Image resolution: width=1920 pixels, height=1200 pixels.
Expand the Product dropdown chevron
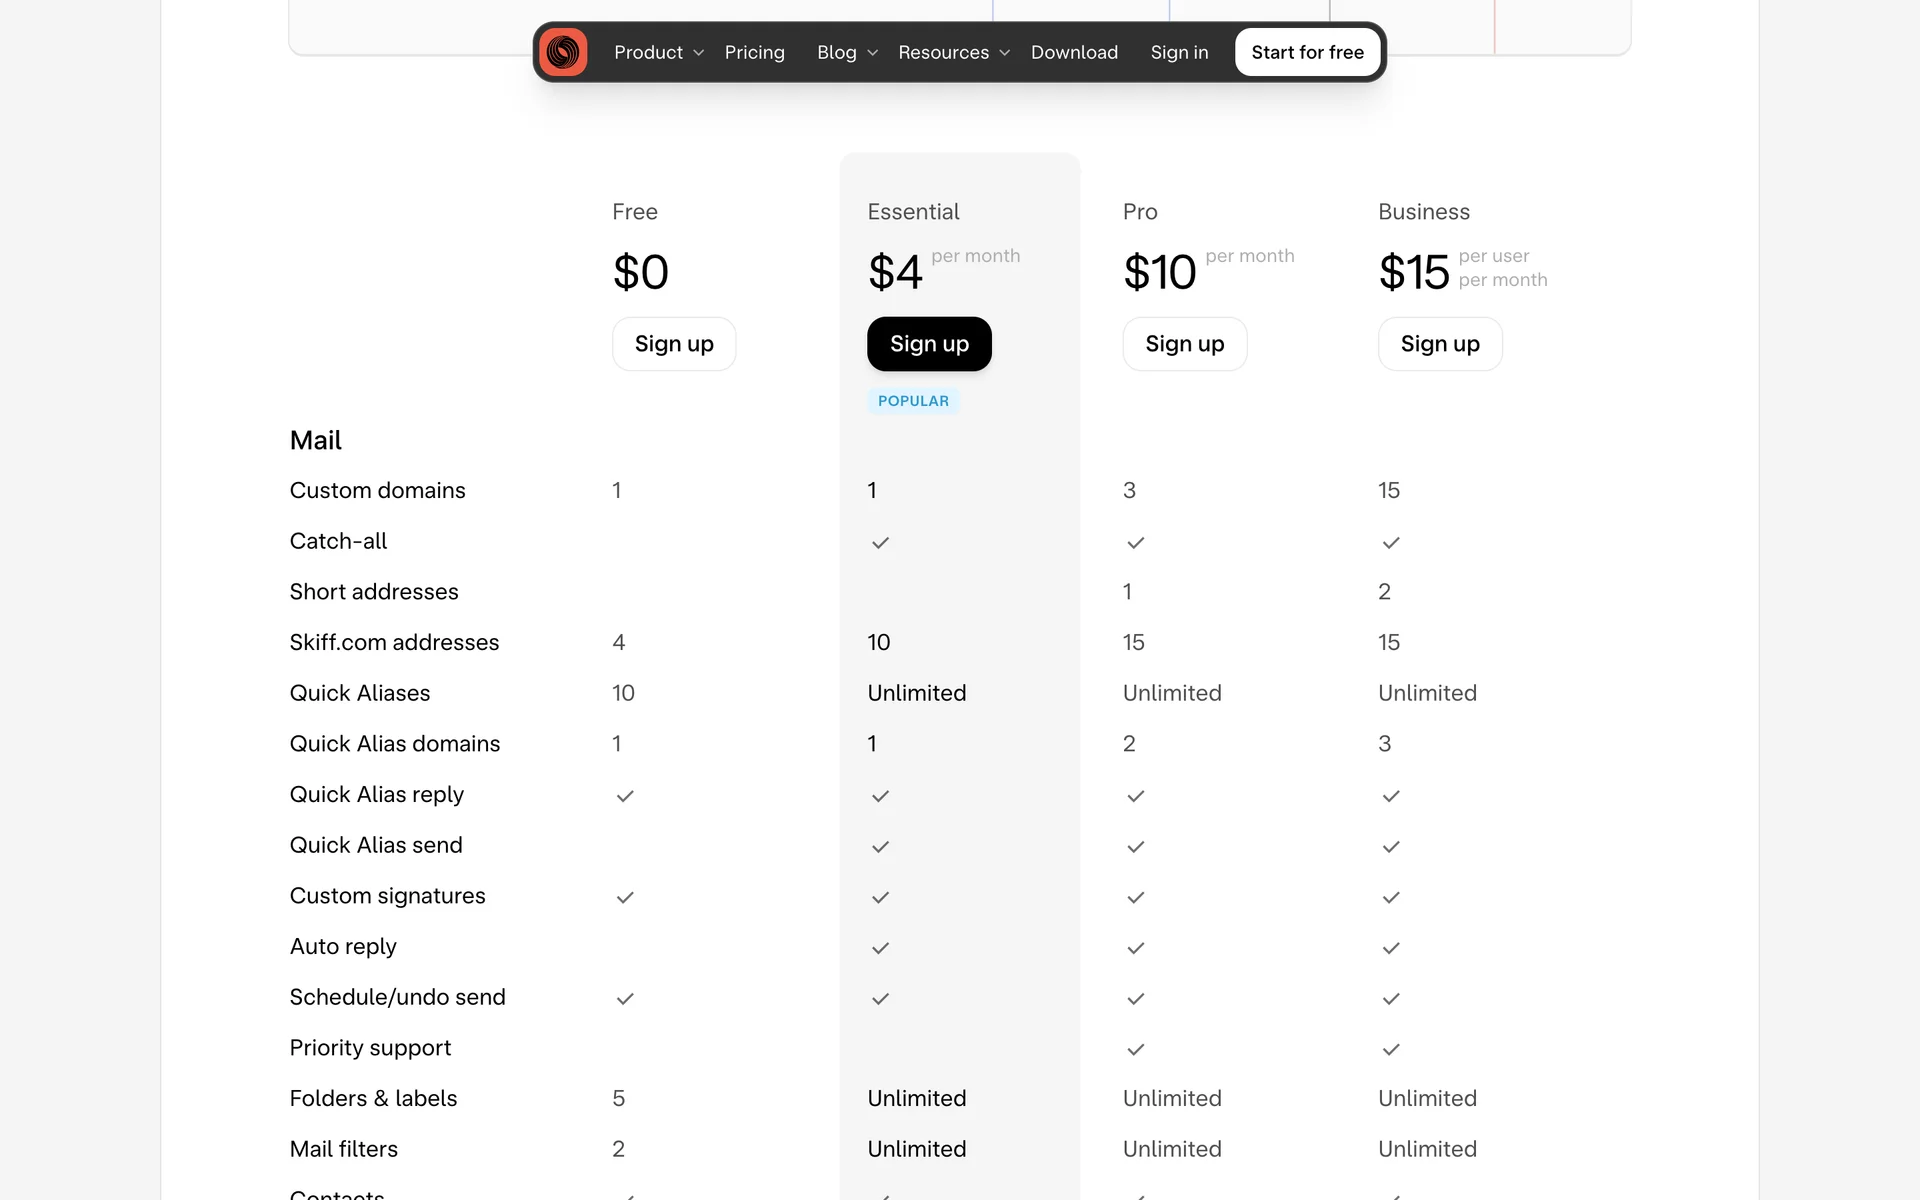(x=699, y=53)
